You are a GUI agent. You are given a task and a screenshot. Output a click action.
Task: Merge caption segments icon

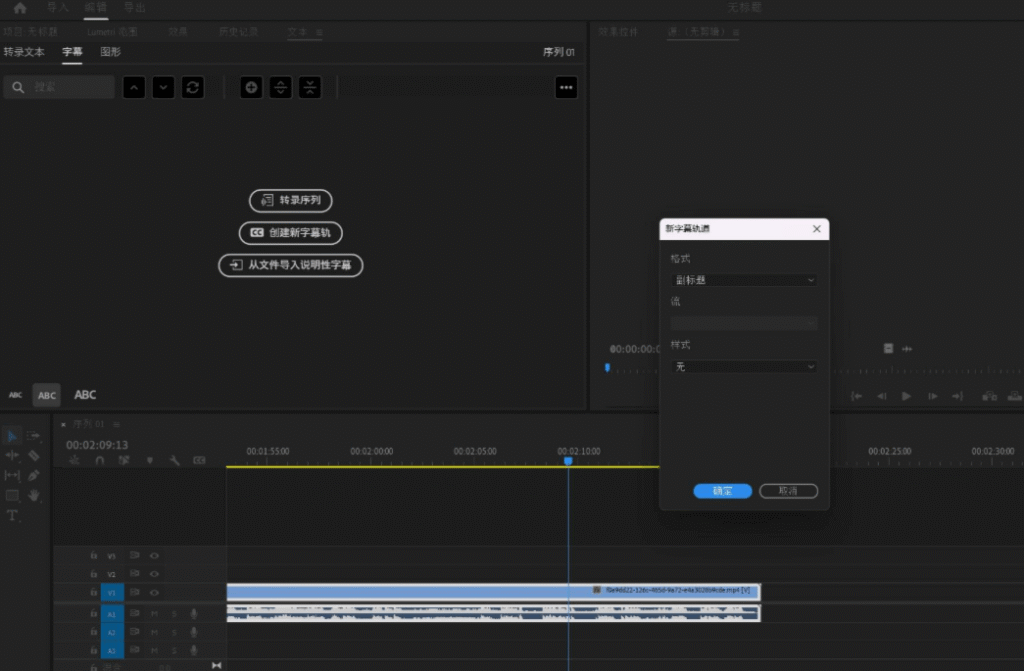pos(310,88)
